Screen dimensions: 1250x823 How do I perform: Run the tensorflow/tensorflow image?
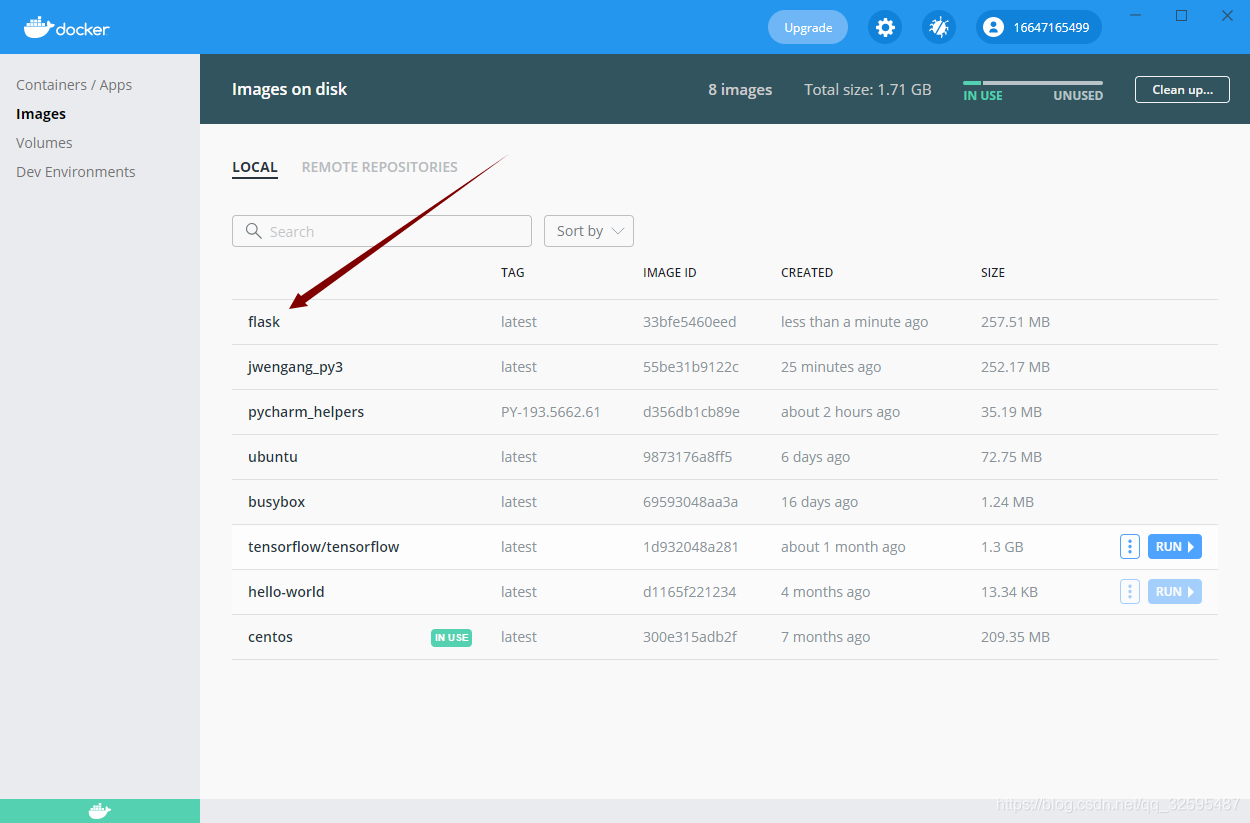[x=1175, y=547]
